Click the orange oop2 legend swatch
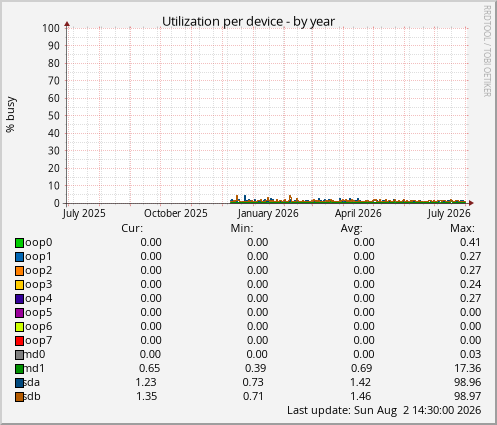 (19, 271)
